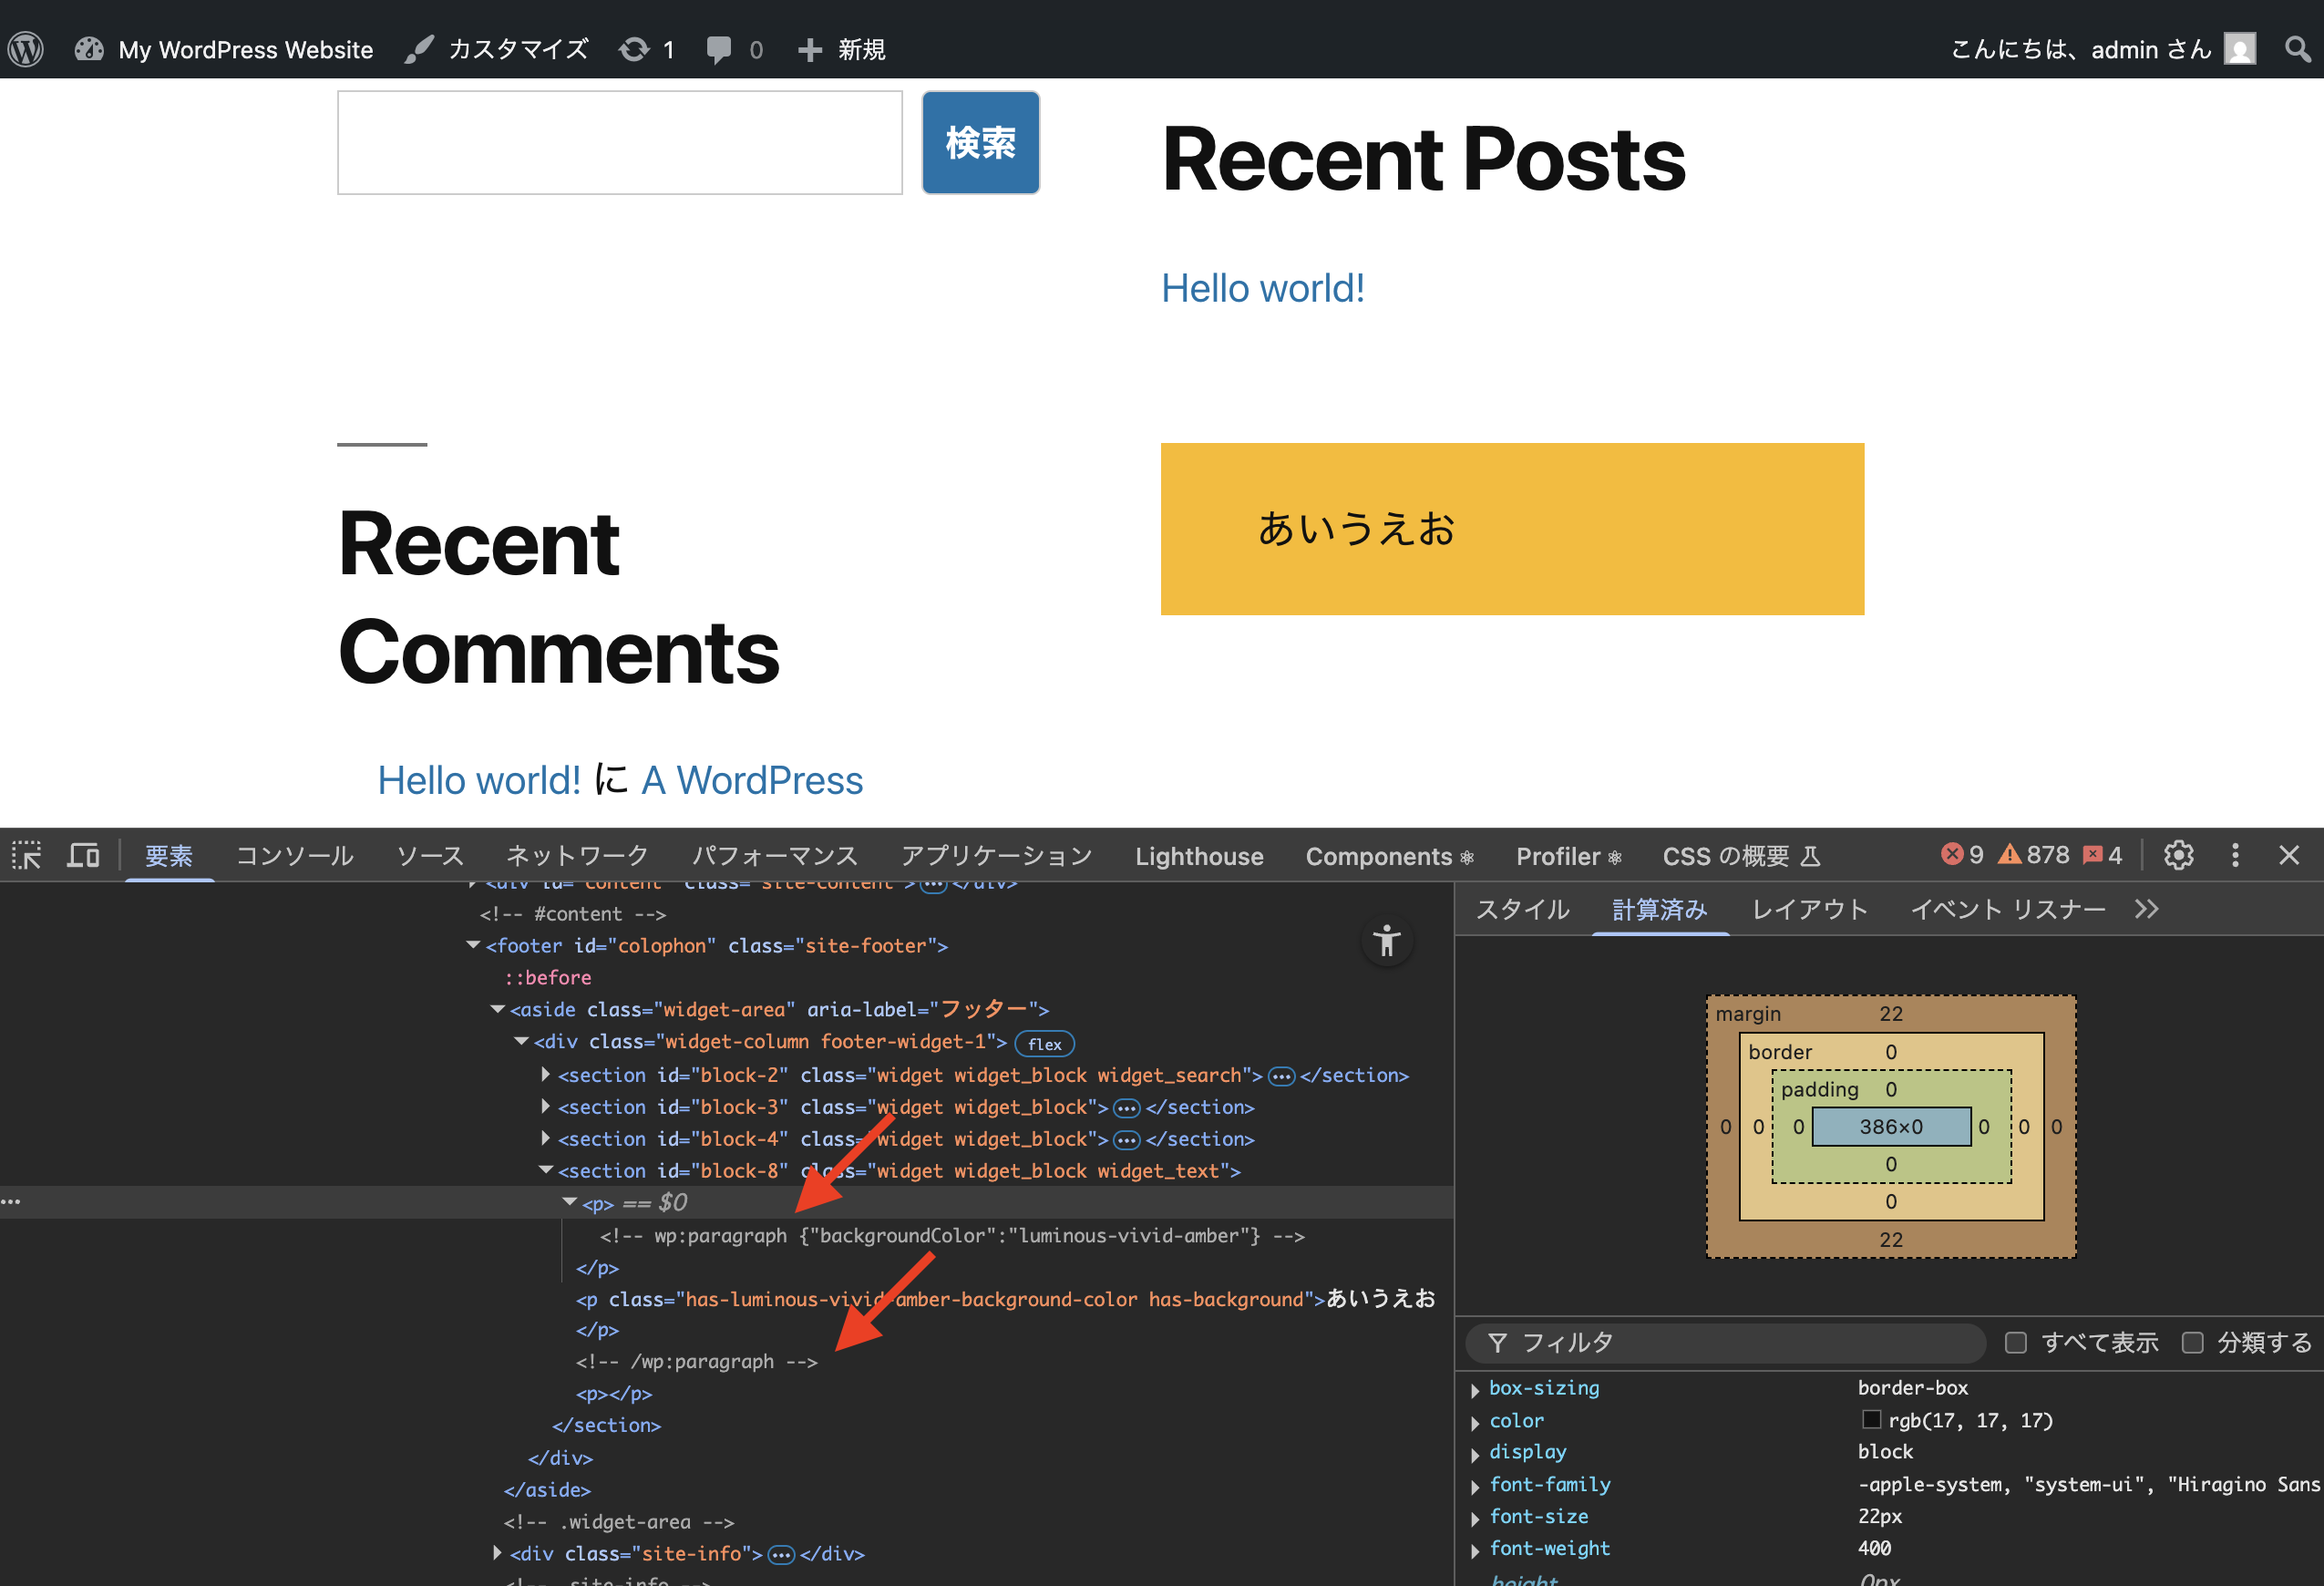The image size is (2324, 1586).
Task: Enable the すべて表示 checkbox
Action: tap(2016, 1343)
